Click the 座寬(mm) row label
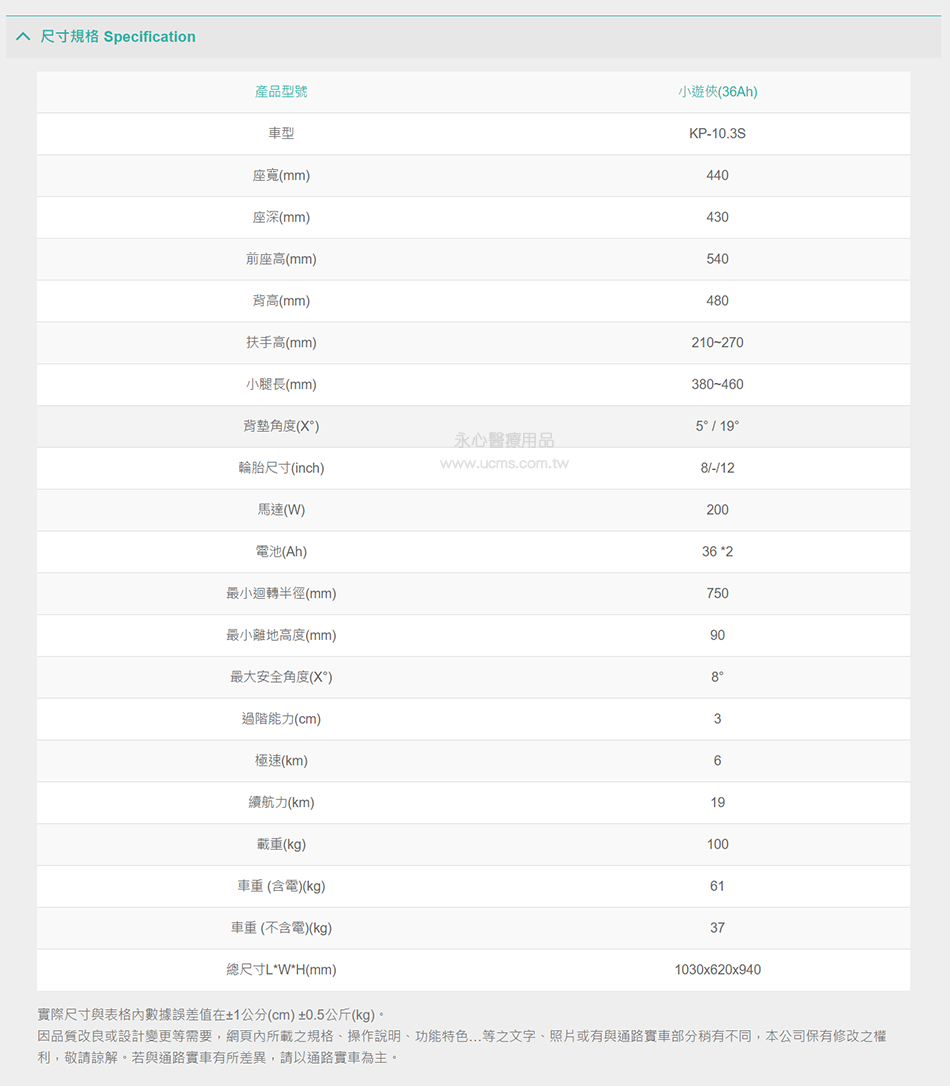The image size is (950, 1086). coord(281,175)
